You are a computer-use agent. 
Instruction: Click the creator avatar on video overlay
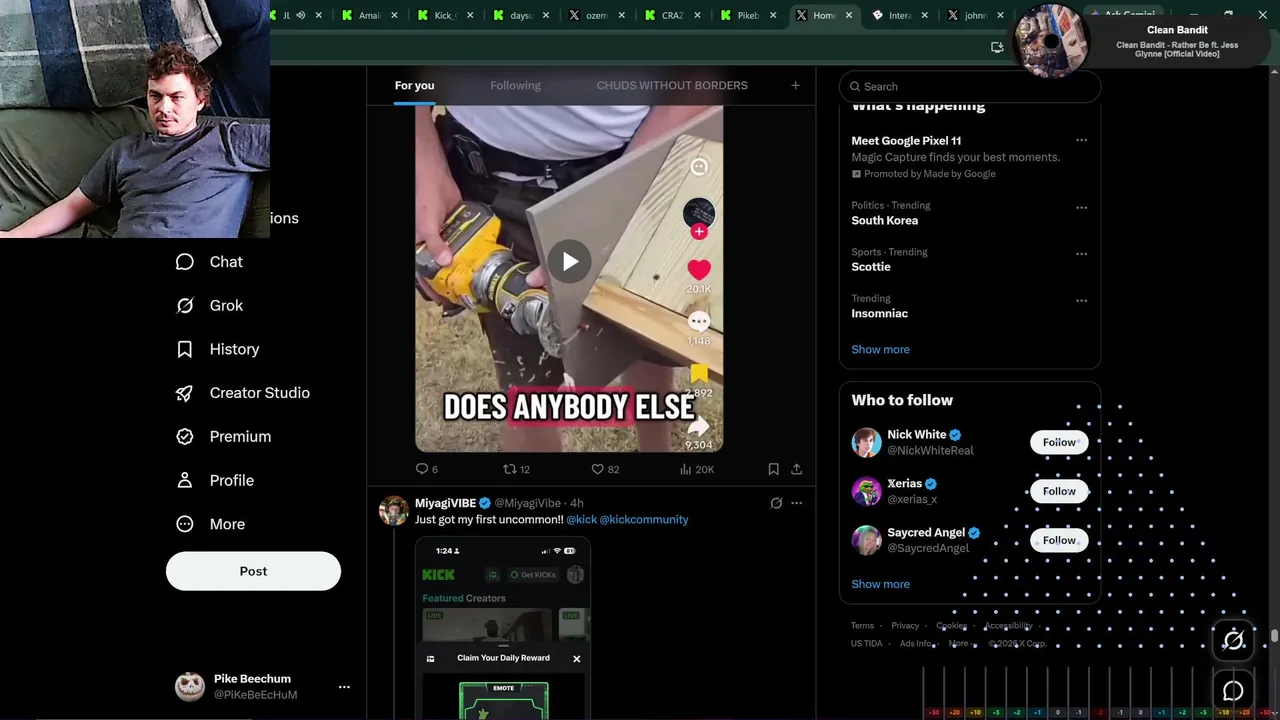[x=699, y=213]
